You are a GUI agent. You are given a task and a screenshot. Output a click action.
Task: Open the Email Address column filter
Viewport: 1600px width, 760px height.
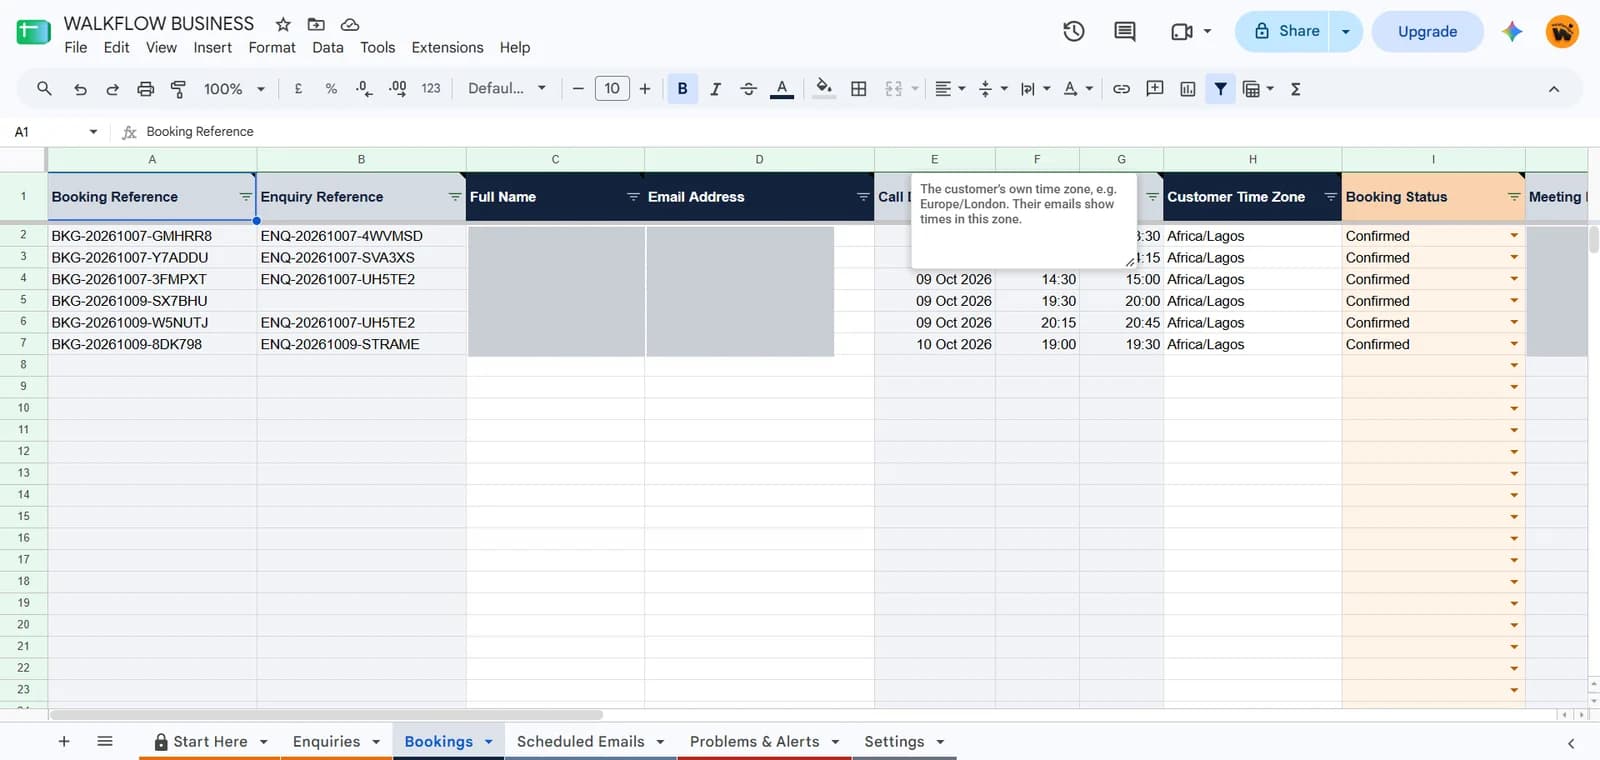863,197
